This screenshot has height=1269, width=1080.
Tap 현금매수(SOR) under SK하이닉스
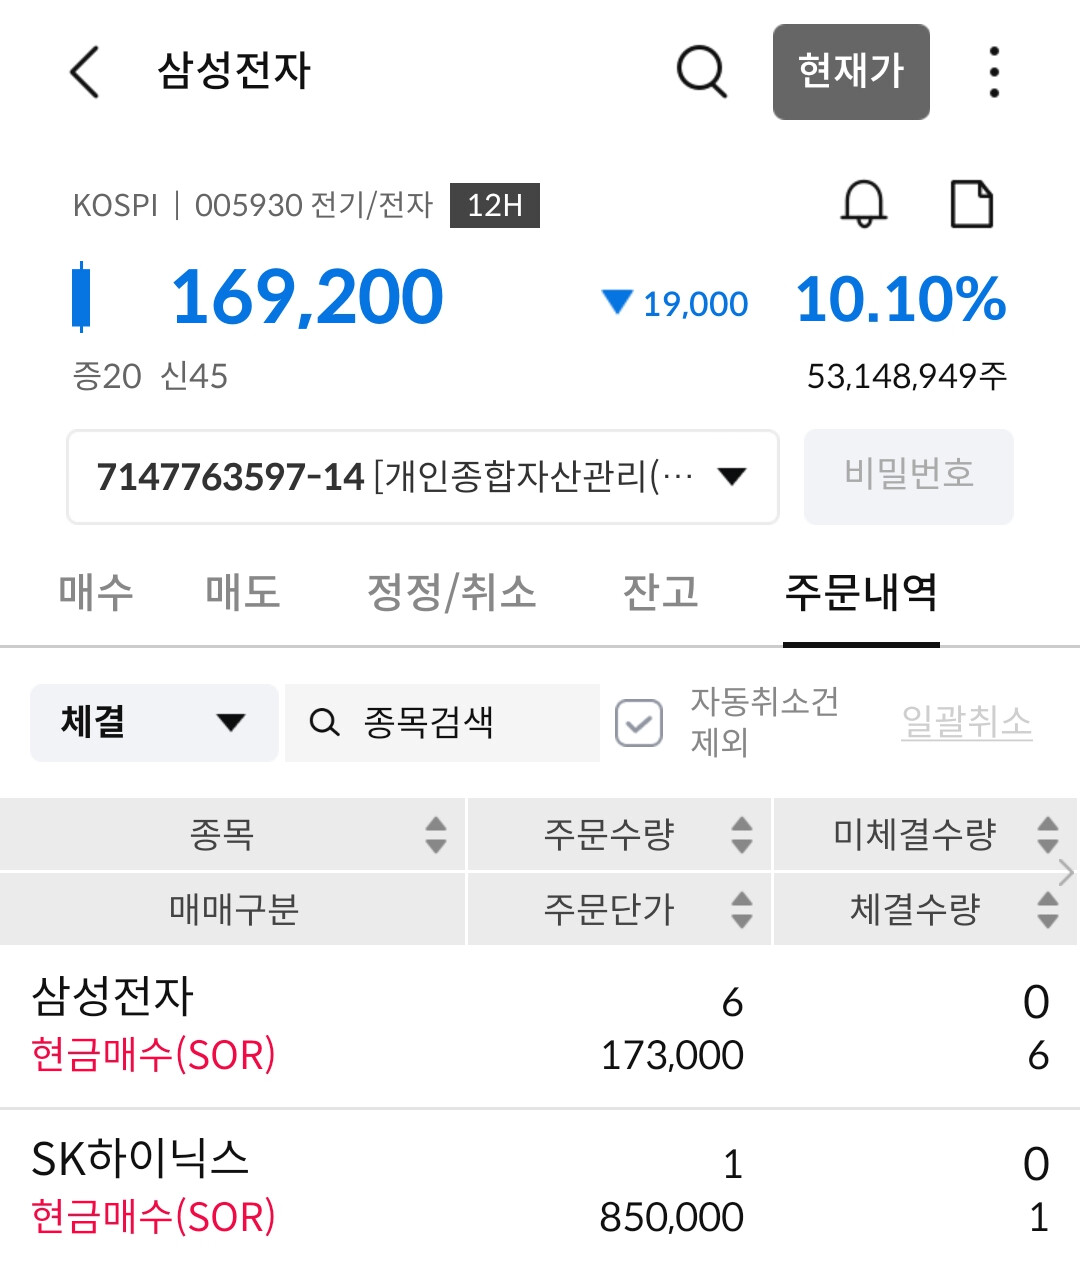(x=153, y=1217)
